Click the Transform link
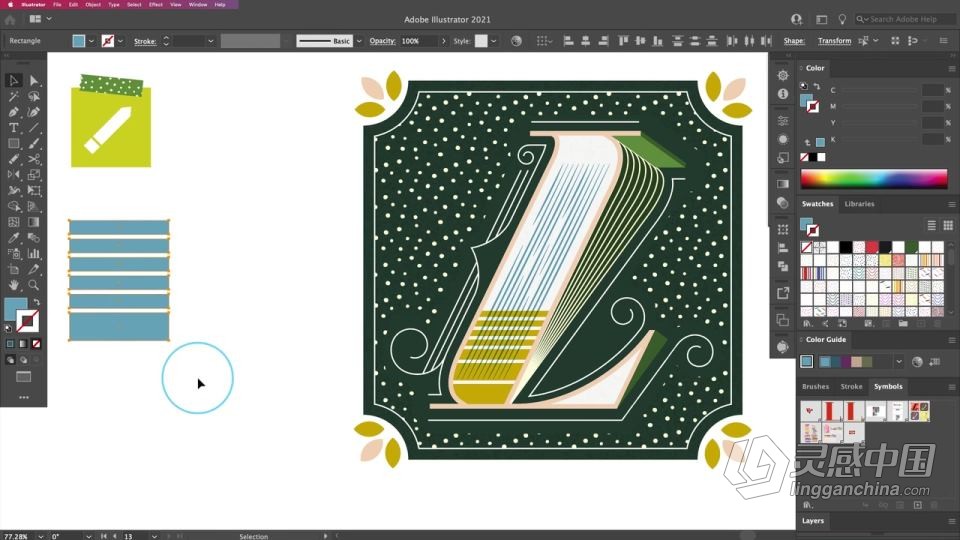The height and width of the screenshot is (540, 960). tap(834, 41)
